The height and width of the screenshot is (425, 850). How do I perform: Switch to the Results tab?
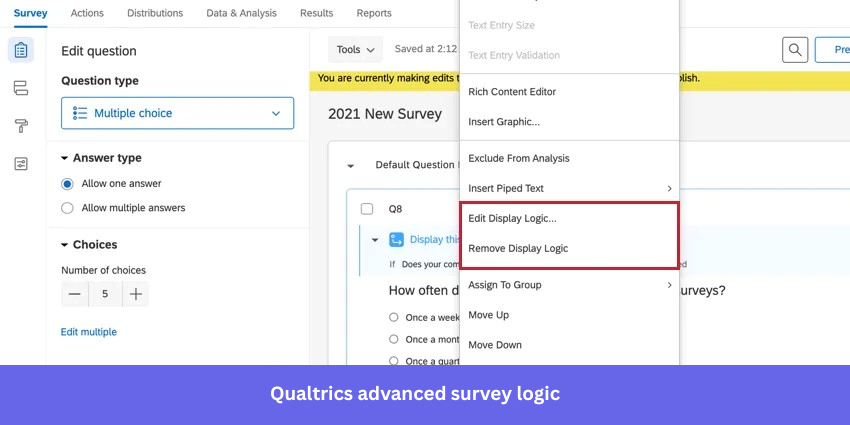tap(317, 13)
